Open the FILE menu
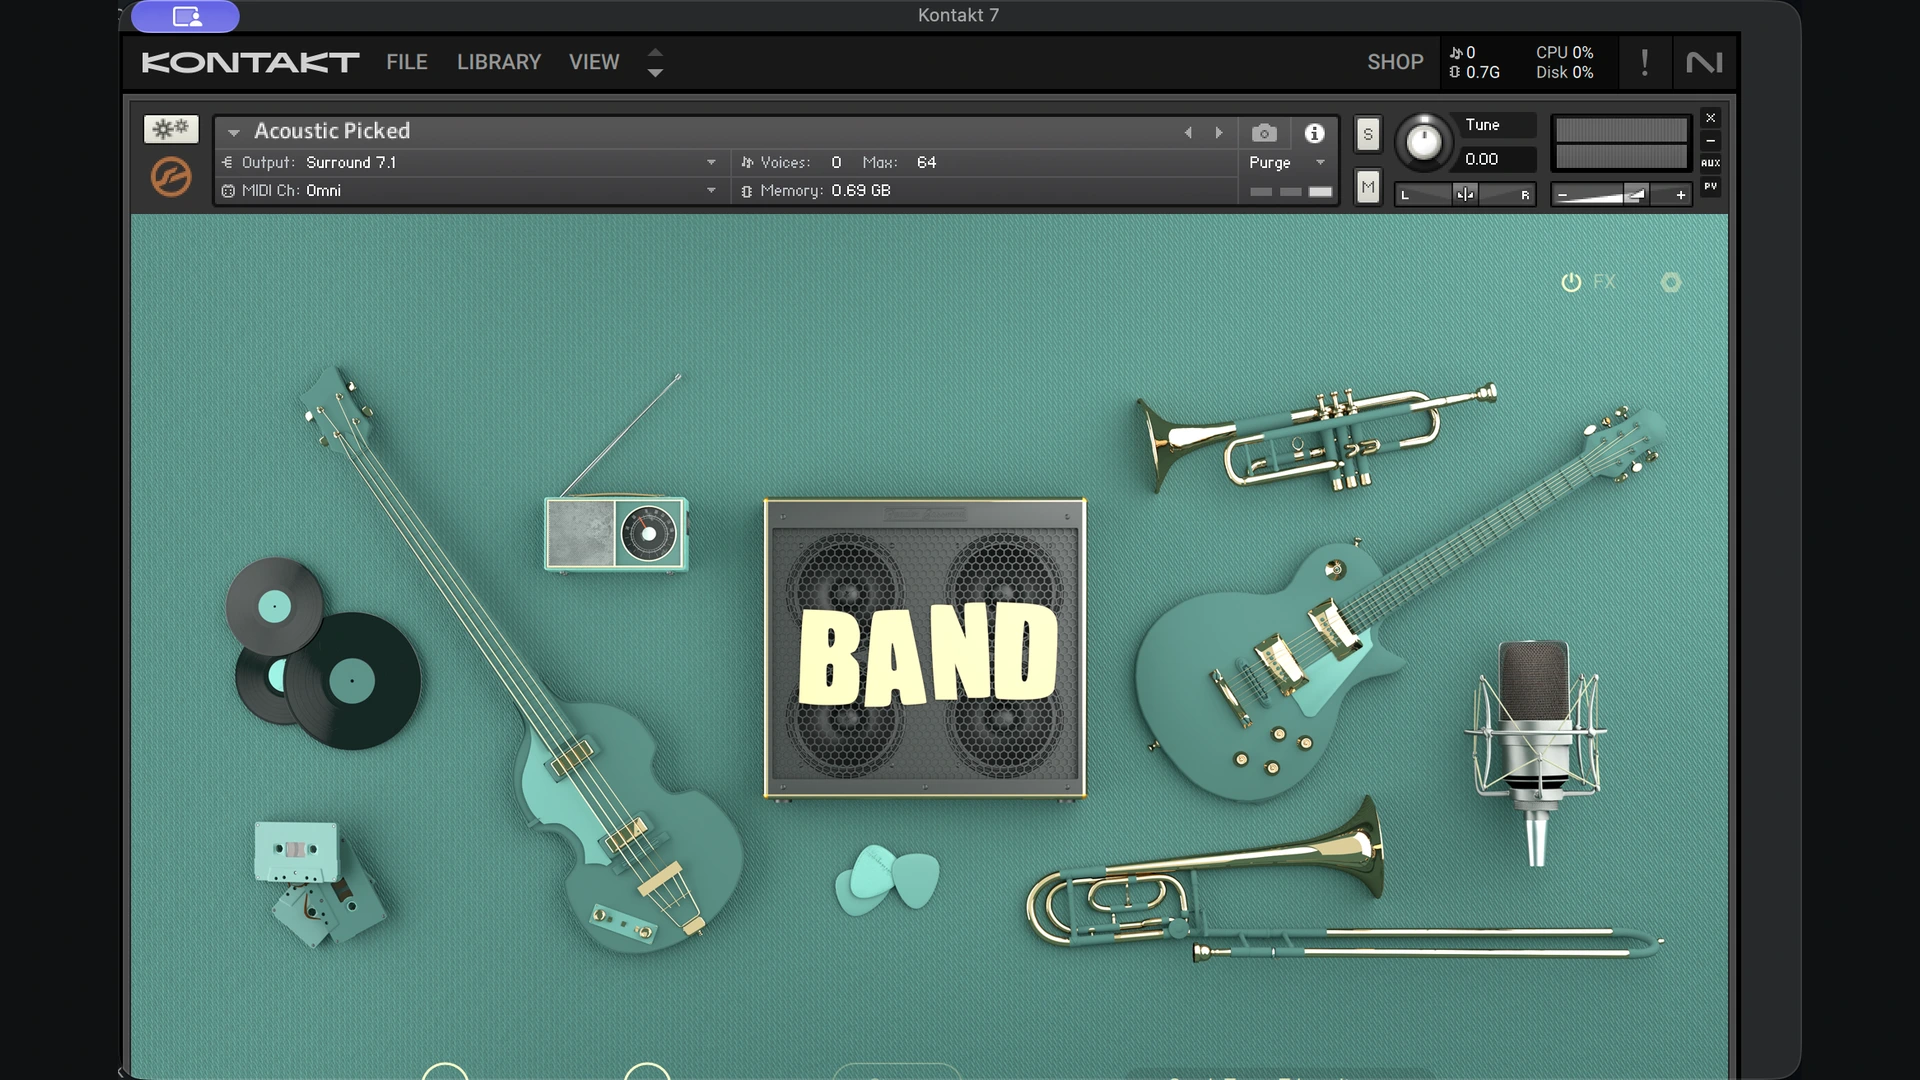 click(x=407, y=62)
